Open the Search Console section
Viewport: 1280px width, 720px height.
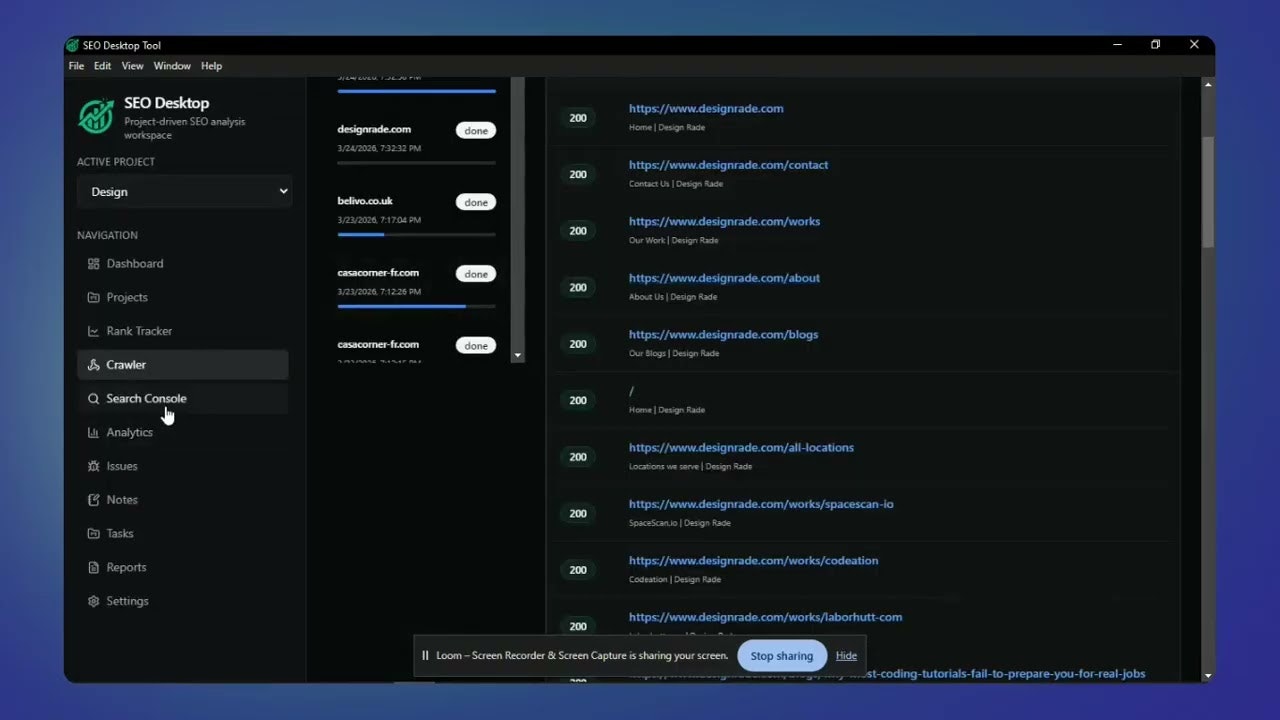pyautogui.click(x=182, y=398)
